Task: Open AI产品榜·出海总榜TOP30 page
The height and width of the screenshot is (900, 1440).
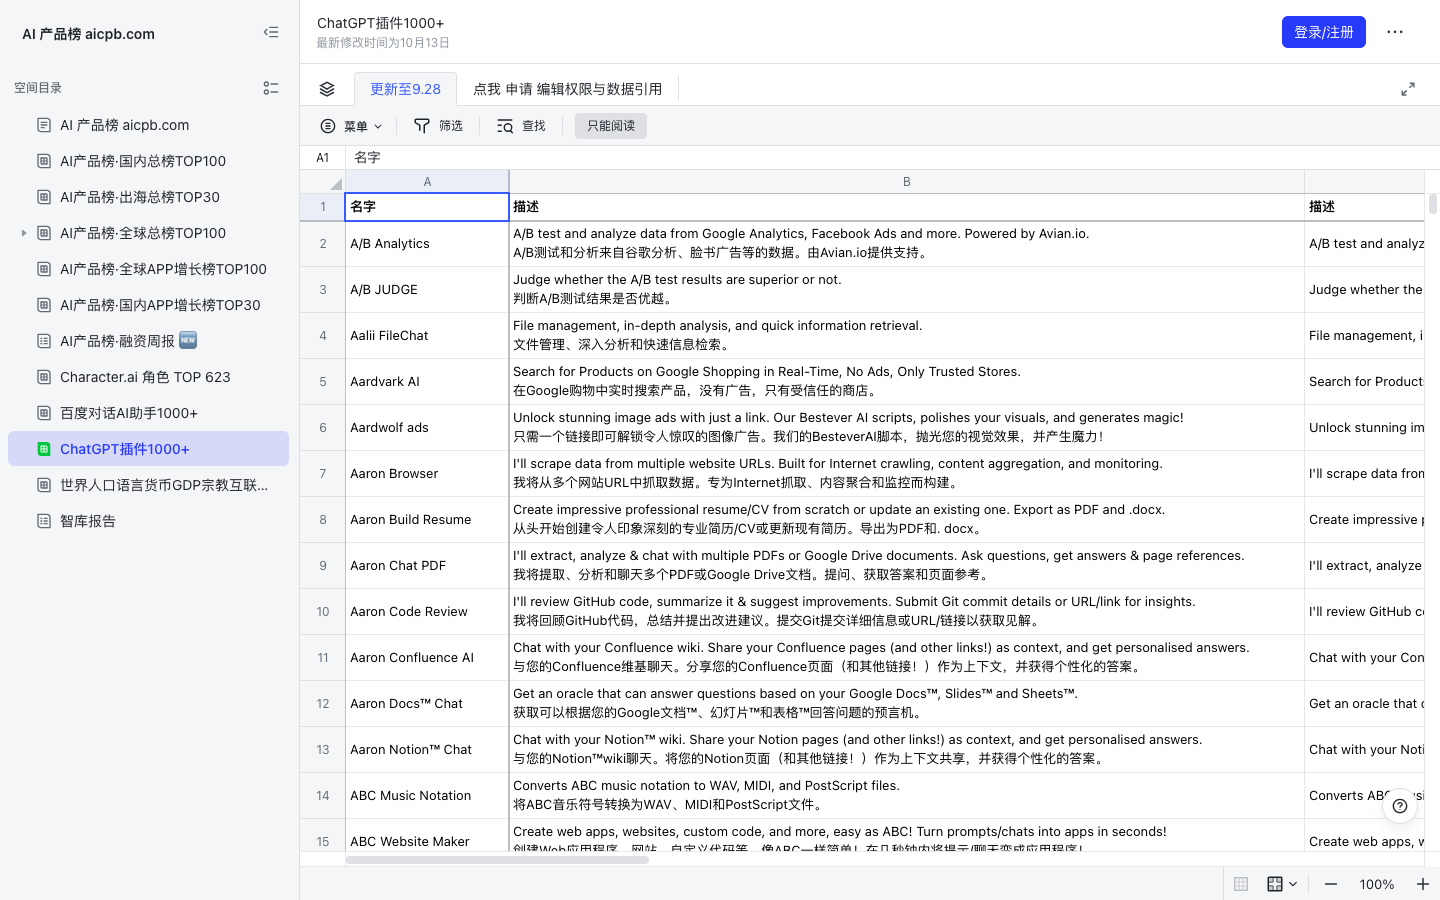Action: click(148, 197)
